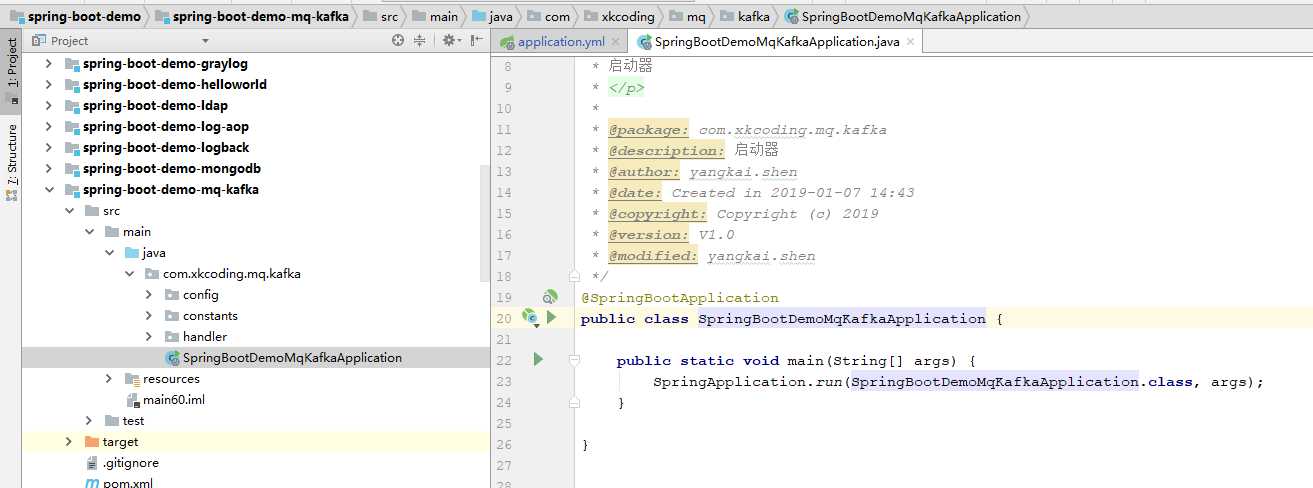Screen dimensions: 1313x488
Task: Click the SpringBootDemoMqKafkaApplication class icon in tree
Action: [173, 358]
